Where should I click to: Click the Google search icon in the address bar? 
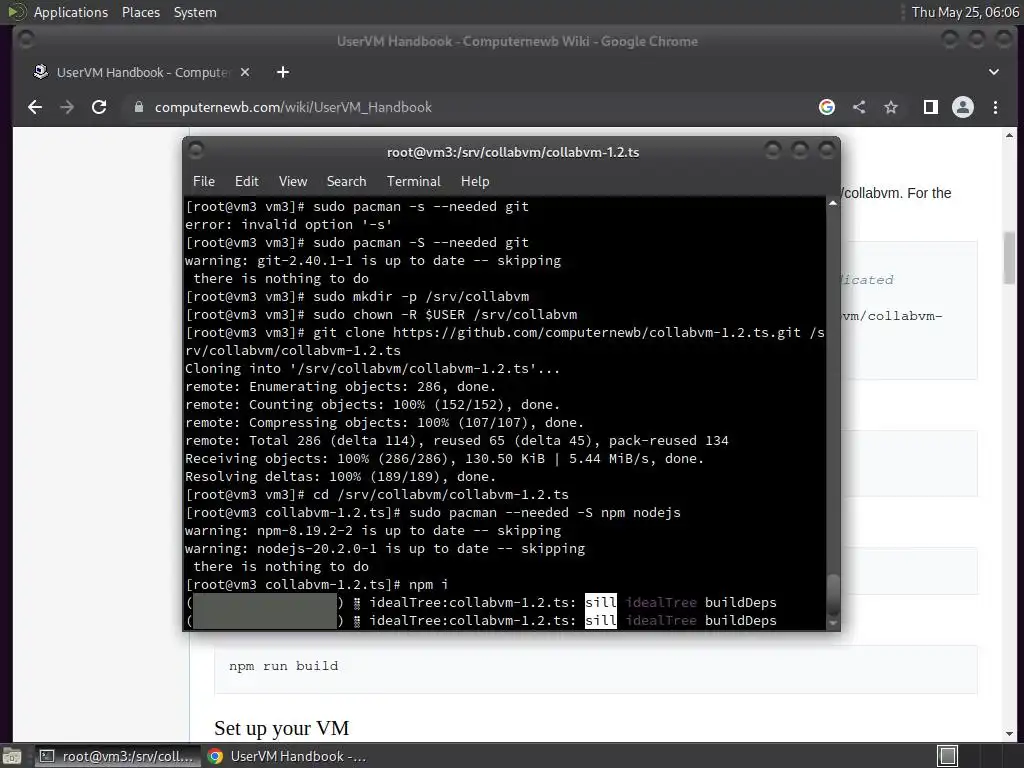(827, 107)
